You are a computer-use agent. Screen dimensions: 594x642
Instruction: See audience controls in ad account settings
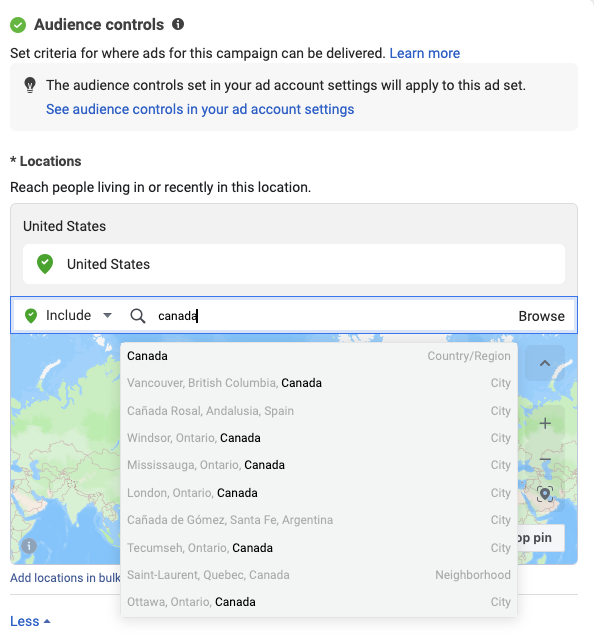pos(200,109)
